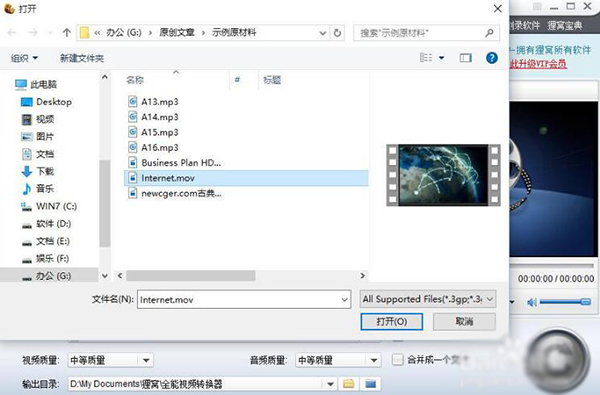Click the 取消 button

(464, 322)
